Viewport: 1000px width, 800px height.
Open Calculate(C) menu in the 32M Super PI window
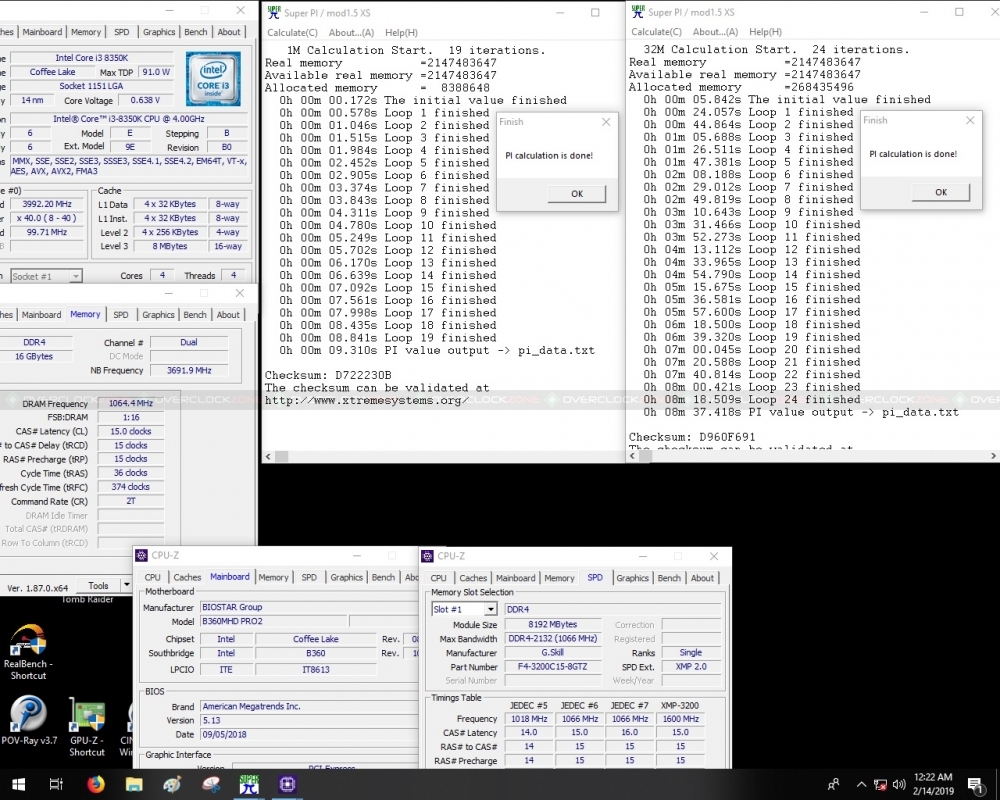coord(656,32)
